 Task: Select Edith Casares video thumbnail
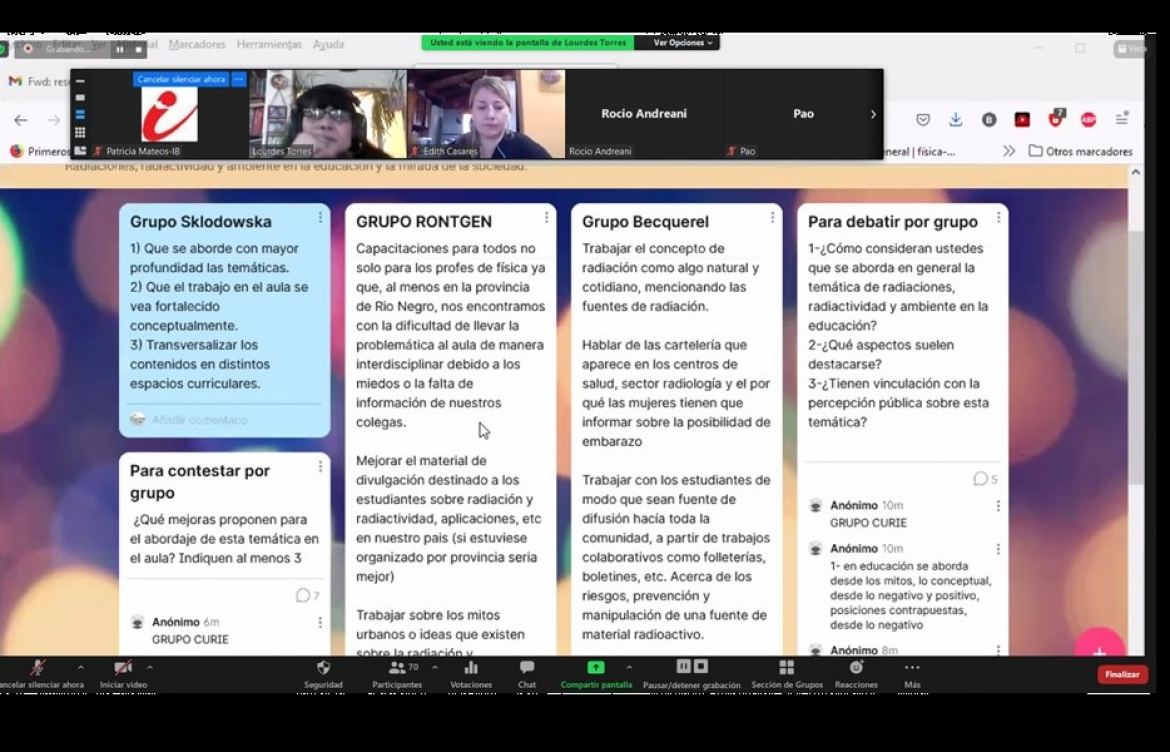486,114
